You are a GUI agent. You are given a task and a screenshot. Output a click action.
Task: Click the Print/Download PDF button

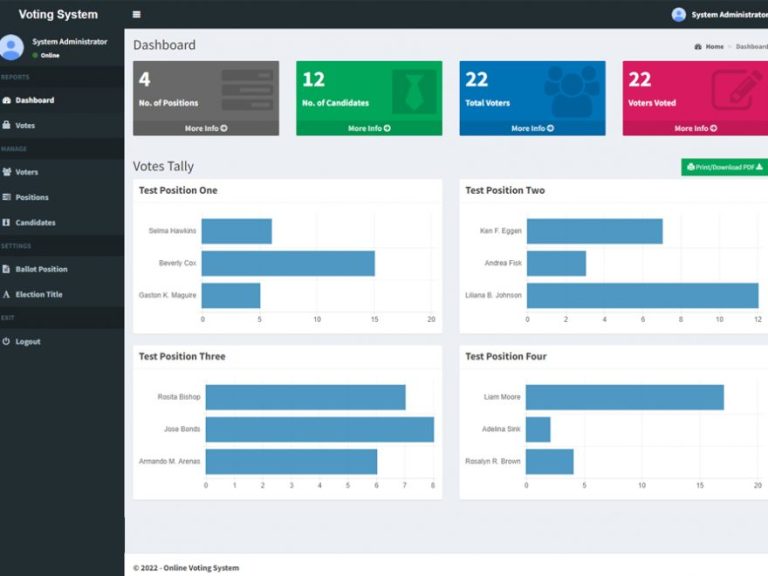tap(724, 167)
